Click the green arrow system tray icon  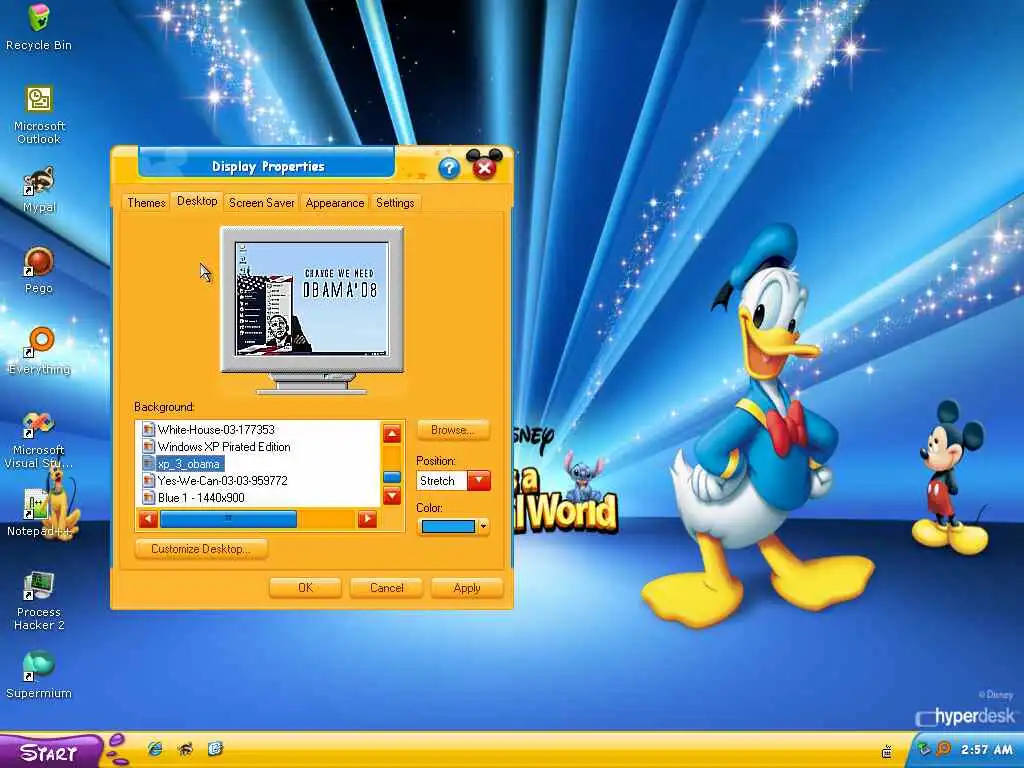tap(924, 749)
